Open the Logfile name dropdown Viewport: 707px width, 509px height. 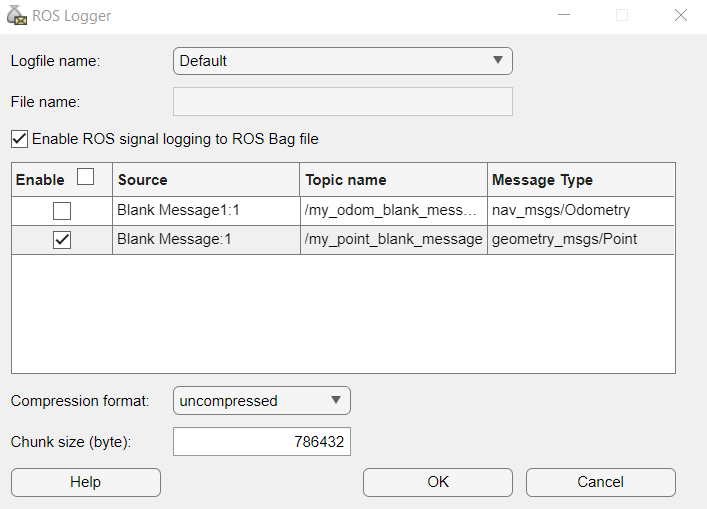(x=342, y=61)
